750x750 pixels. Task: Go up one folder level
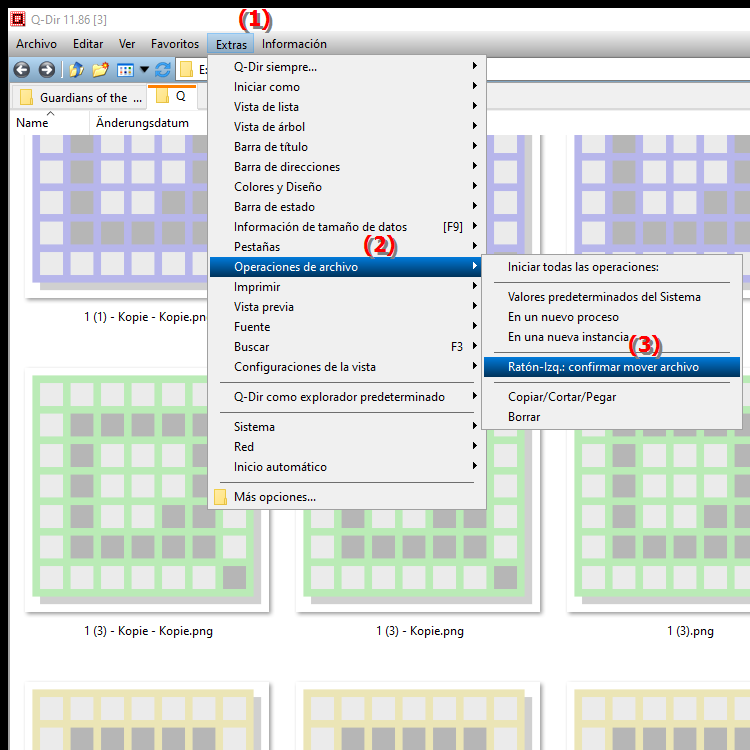[x=76, y=70]
